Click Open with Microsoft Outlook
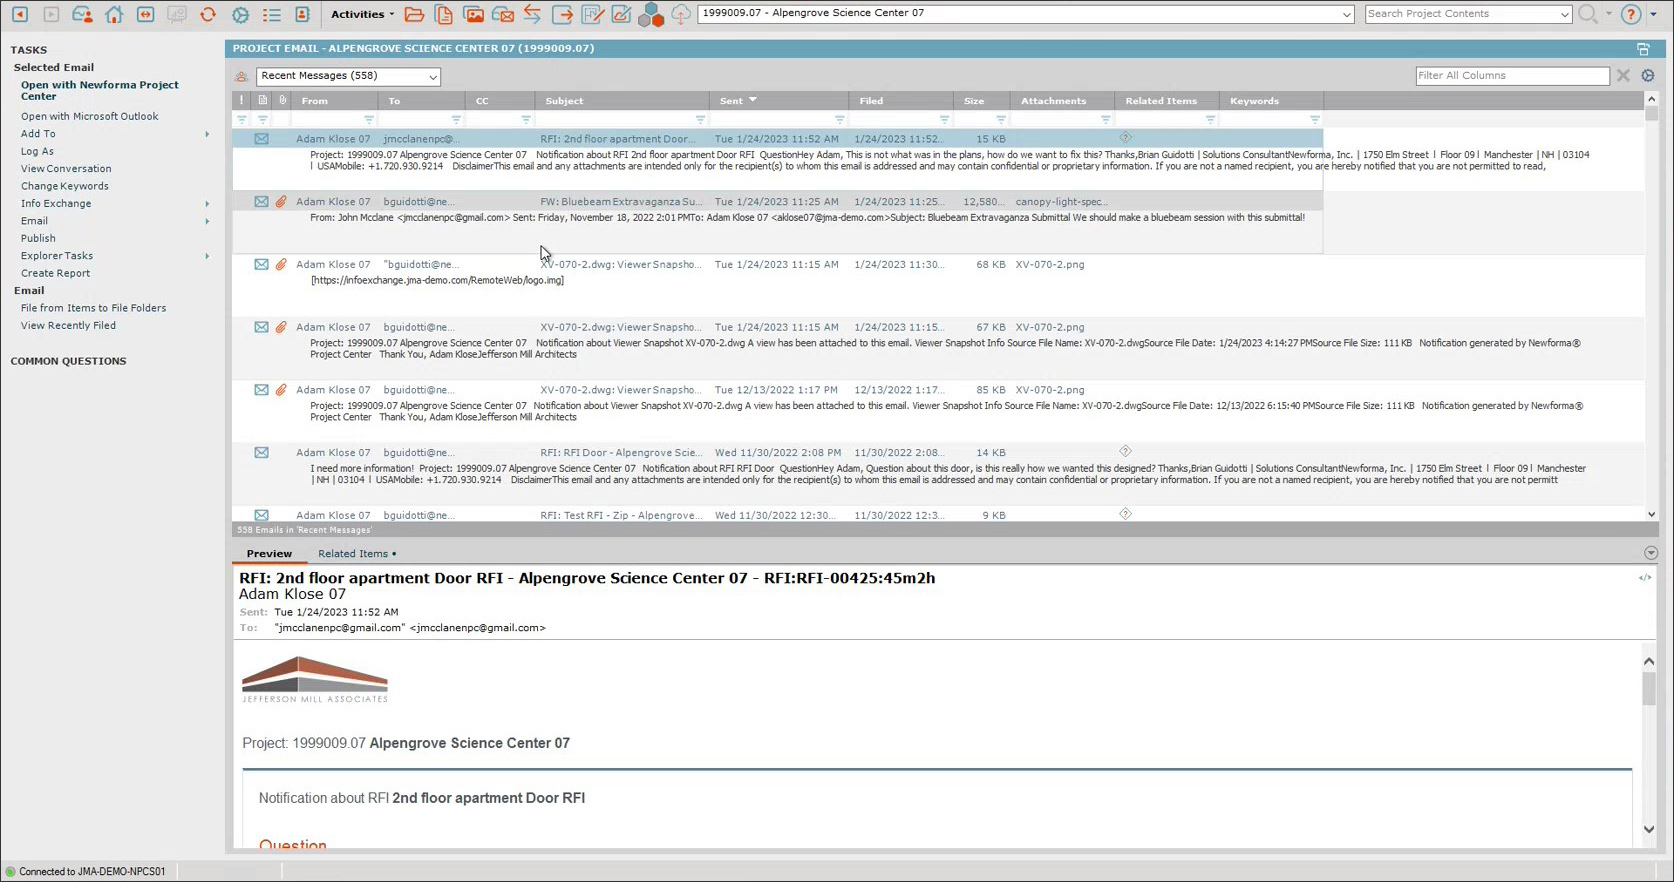The image size is (1674, 882). (x=90, y=116)
